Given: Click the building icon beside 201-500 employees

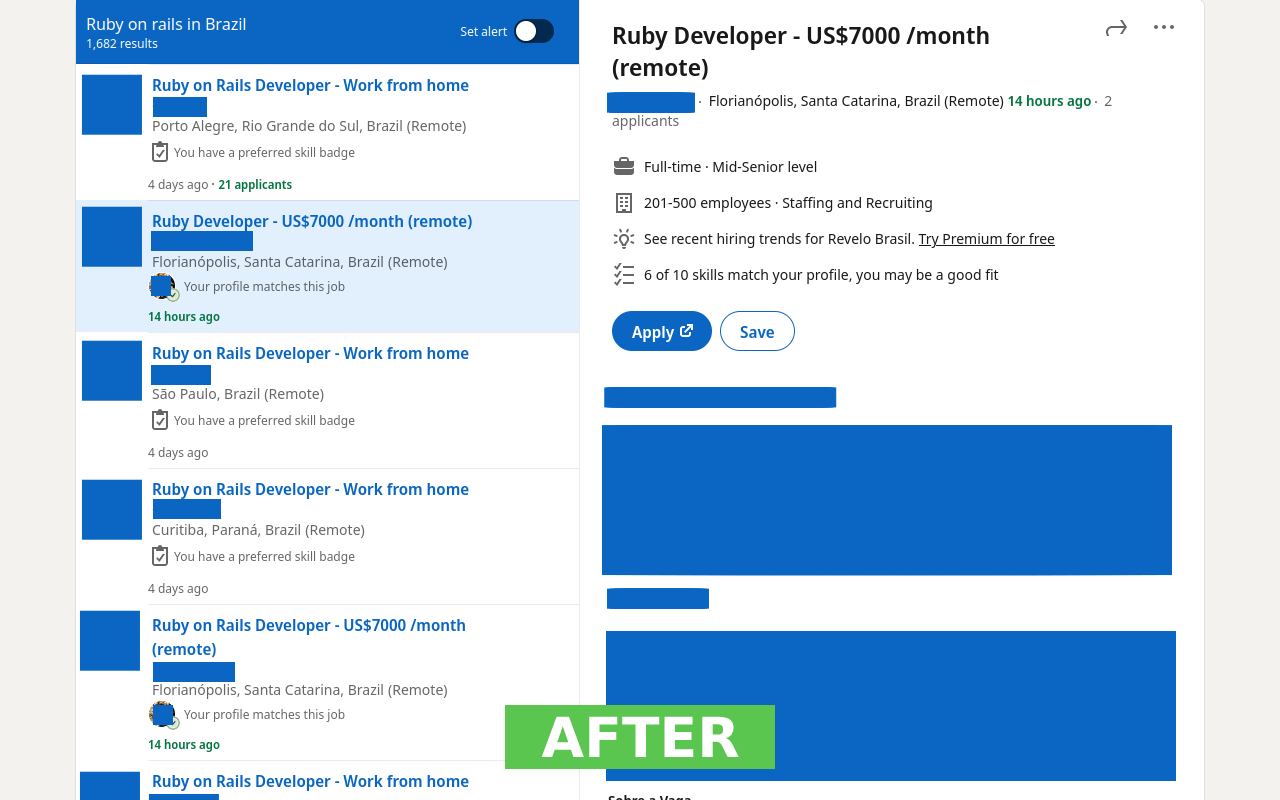Looking at the screenshot, I should pyautogui.click(x=624, y=202).
